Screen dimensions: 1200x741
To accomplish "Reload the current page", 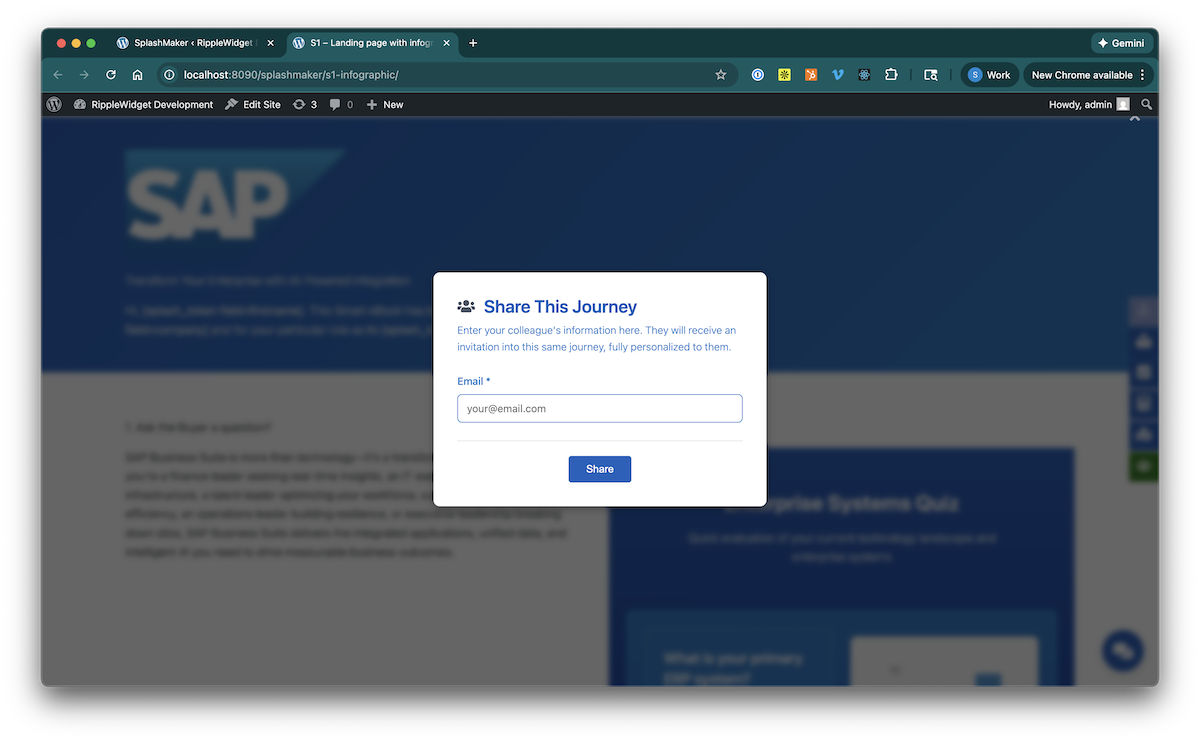I will (111, 75).
